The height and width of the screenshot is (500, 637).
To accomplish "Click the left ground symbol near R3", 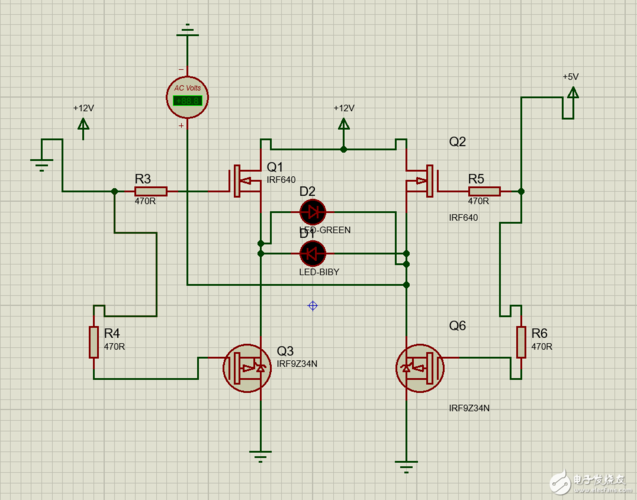I will coord(41,165).
